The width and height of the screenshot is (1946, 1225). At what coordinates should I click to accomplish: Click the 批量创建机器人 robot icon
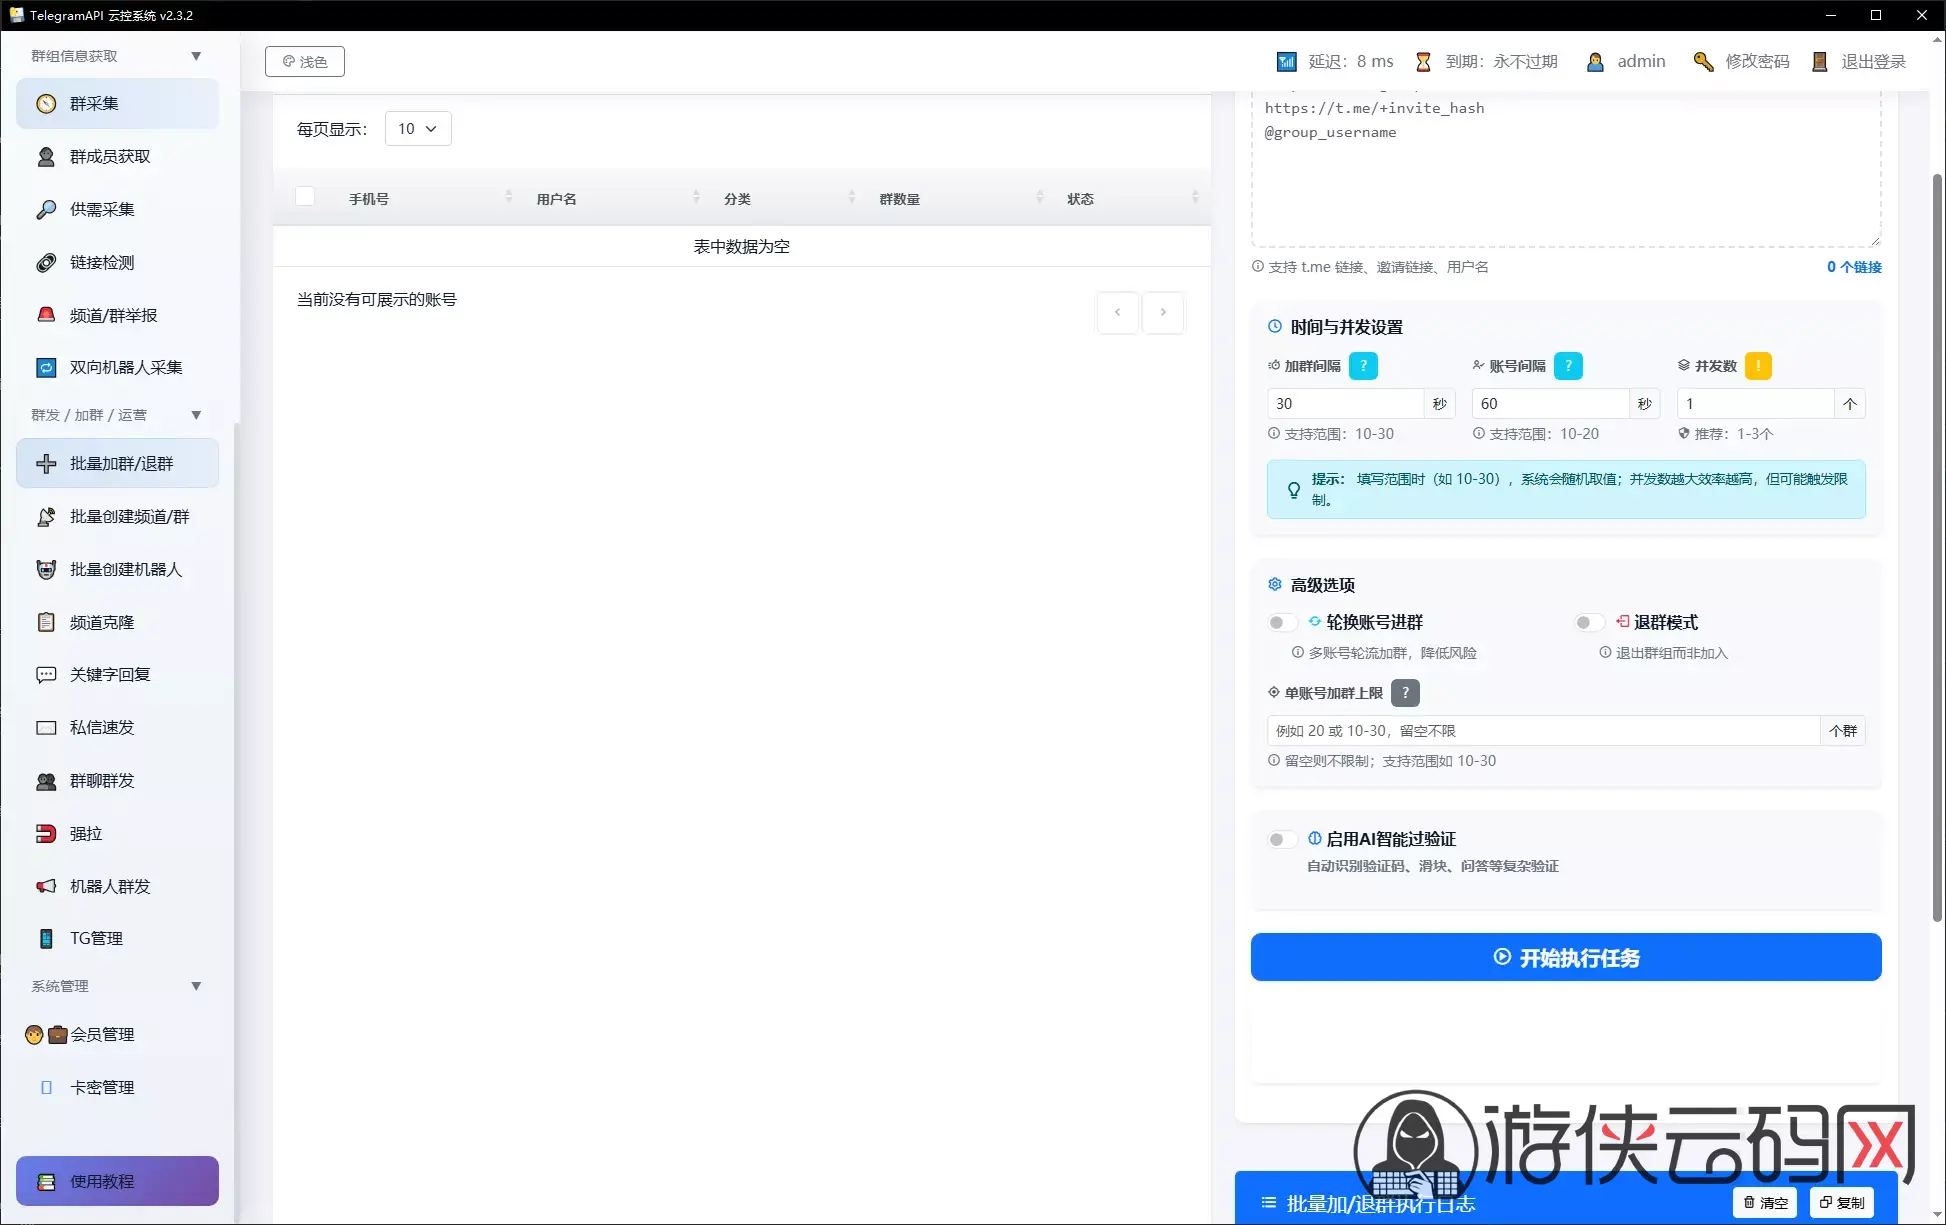tap(46, 570)
